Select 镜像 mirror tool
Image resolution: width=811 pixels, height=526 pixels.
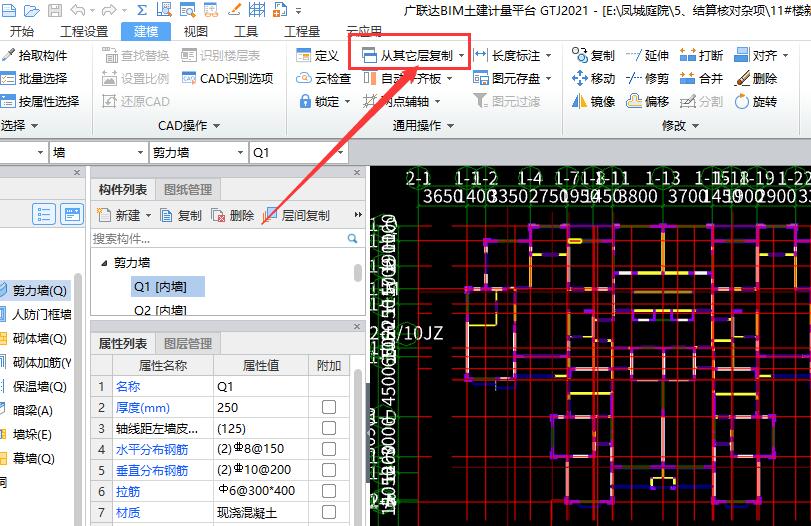pos(593,101)
